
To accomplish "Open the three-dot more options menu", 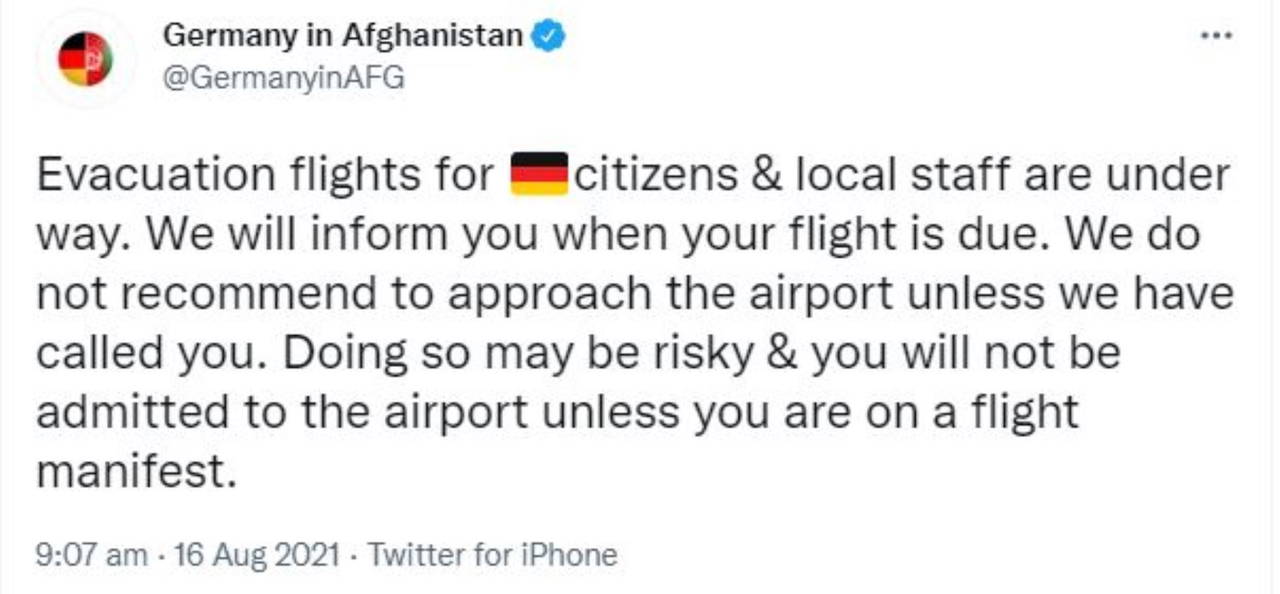I will click(1216, 35).
